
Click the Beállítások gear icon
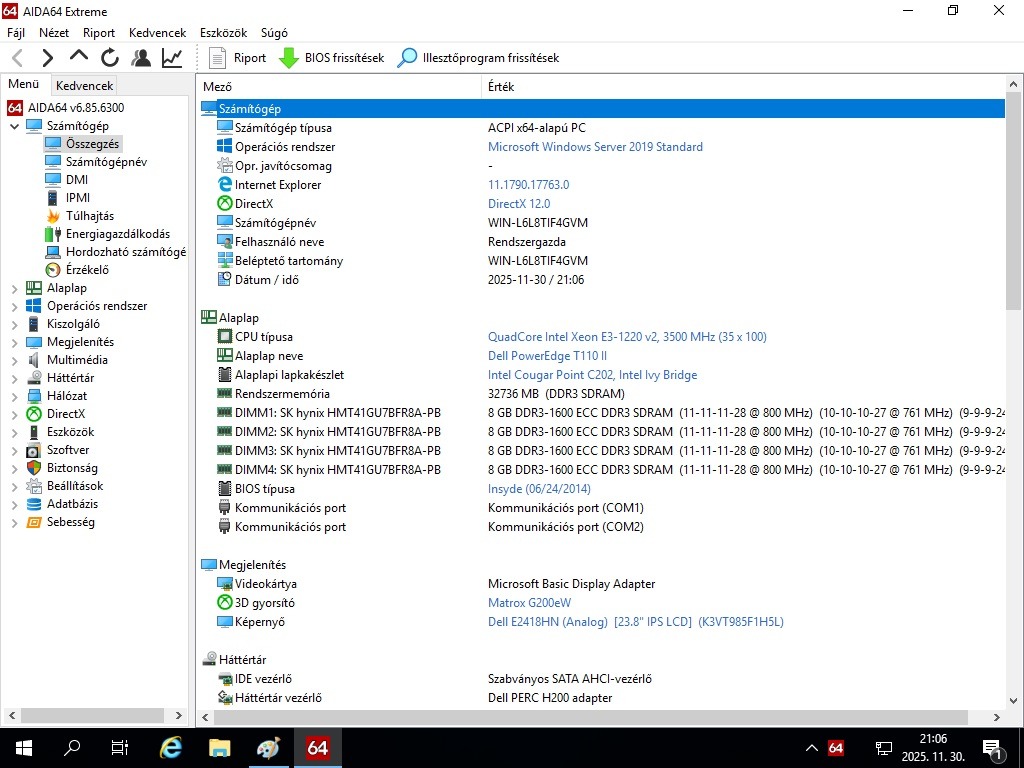click(x=34, y=486)
